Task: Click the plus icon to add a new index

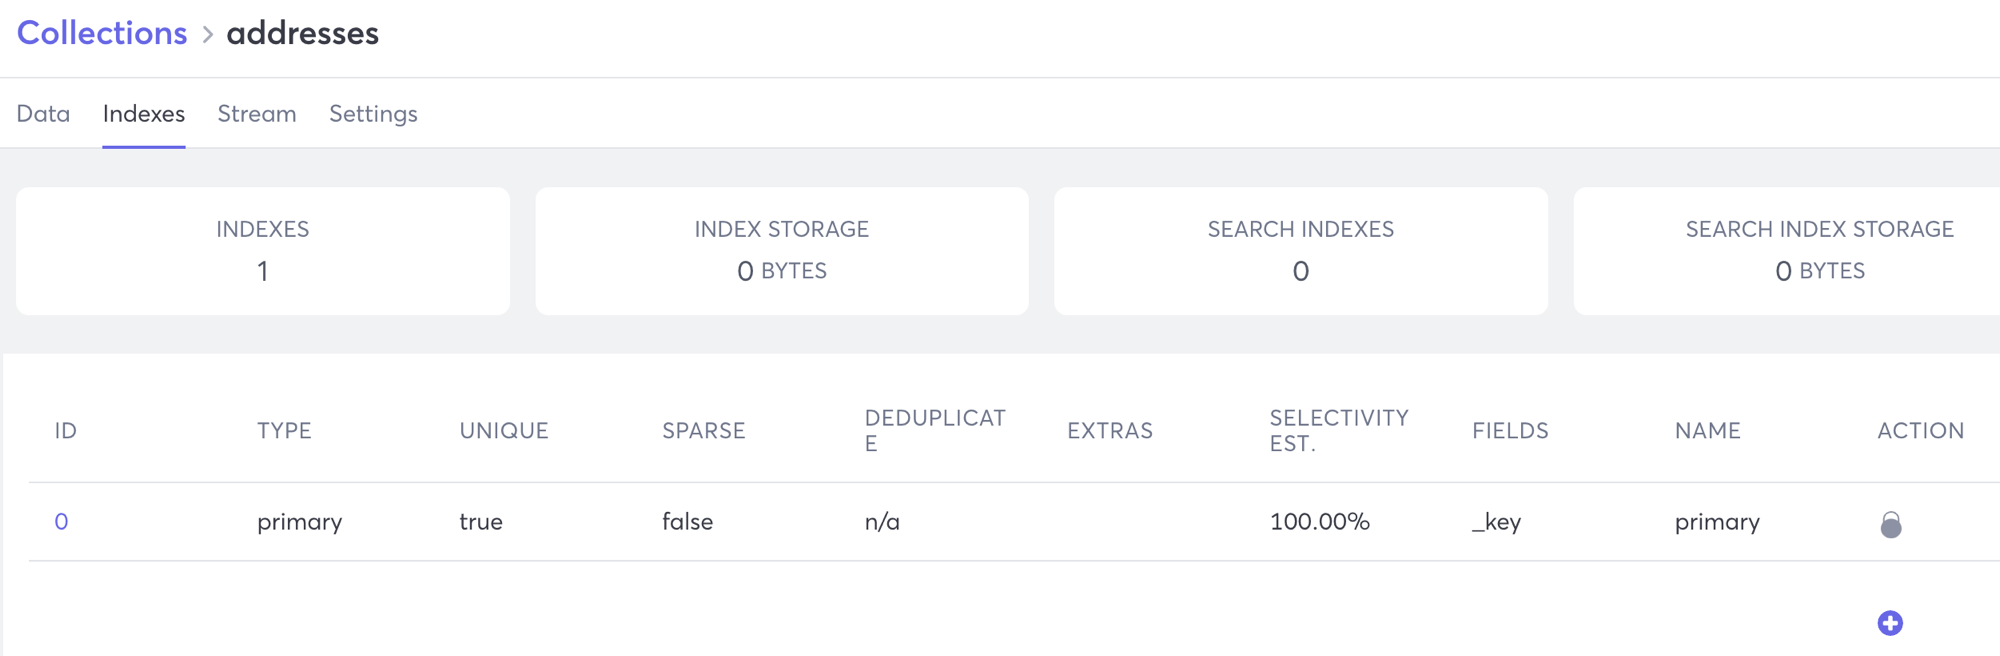Action: pyautogui.click(x=1891, y=623)
